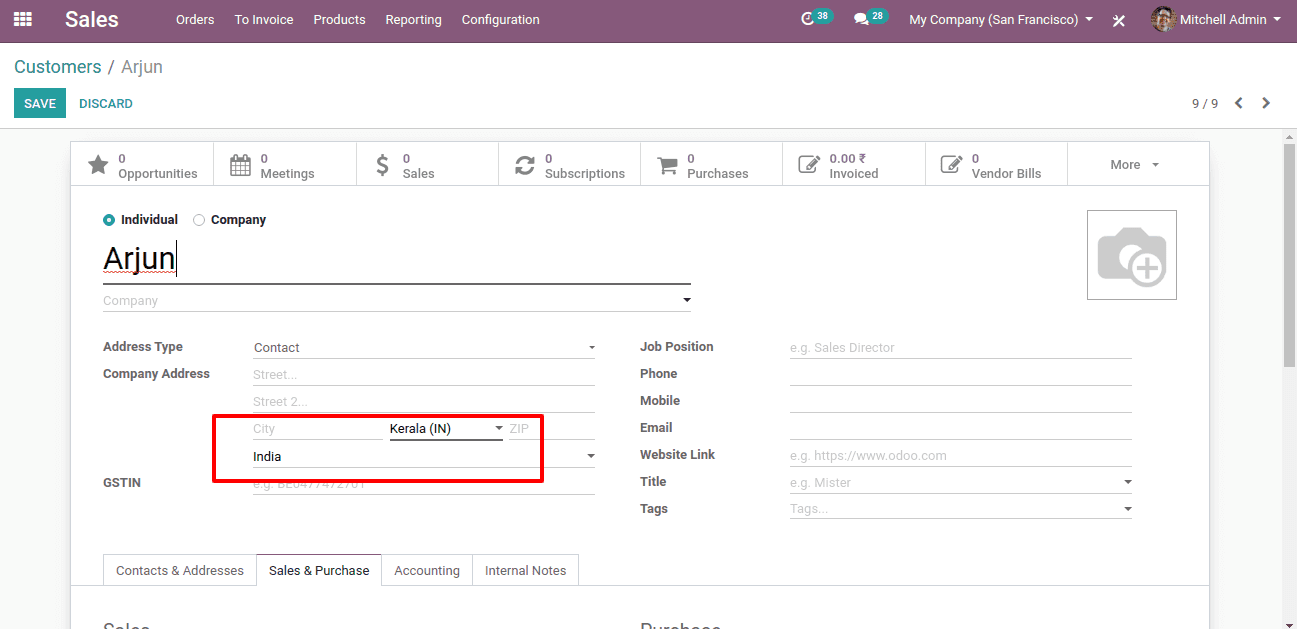
Task: Click the 9 / 9 pager counter
Action: pyautogui.click(x=1205, y=104)
